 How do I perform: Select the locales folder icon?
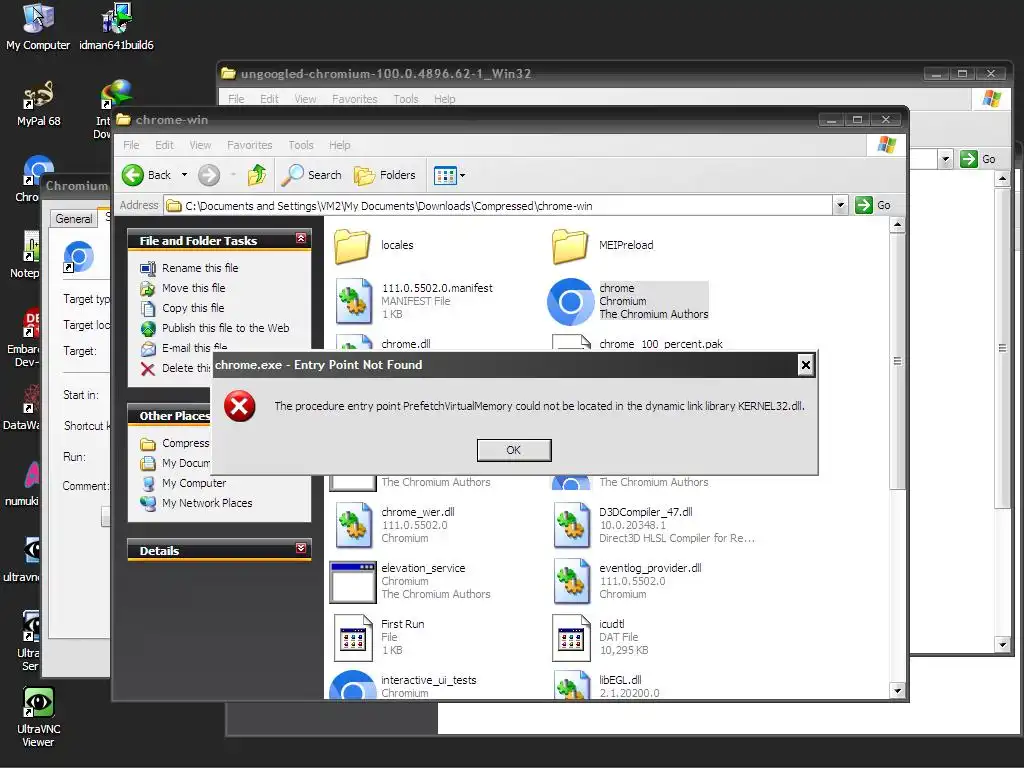coord(352,246)
